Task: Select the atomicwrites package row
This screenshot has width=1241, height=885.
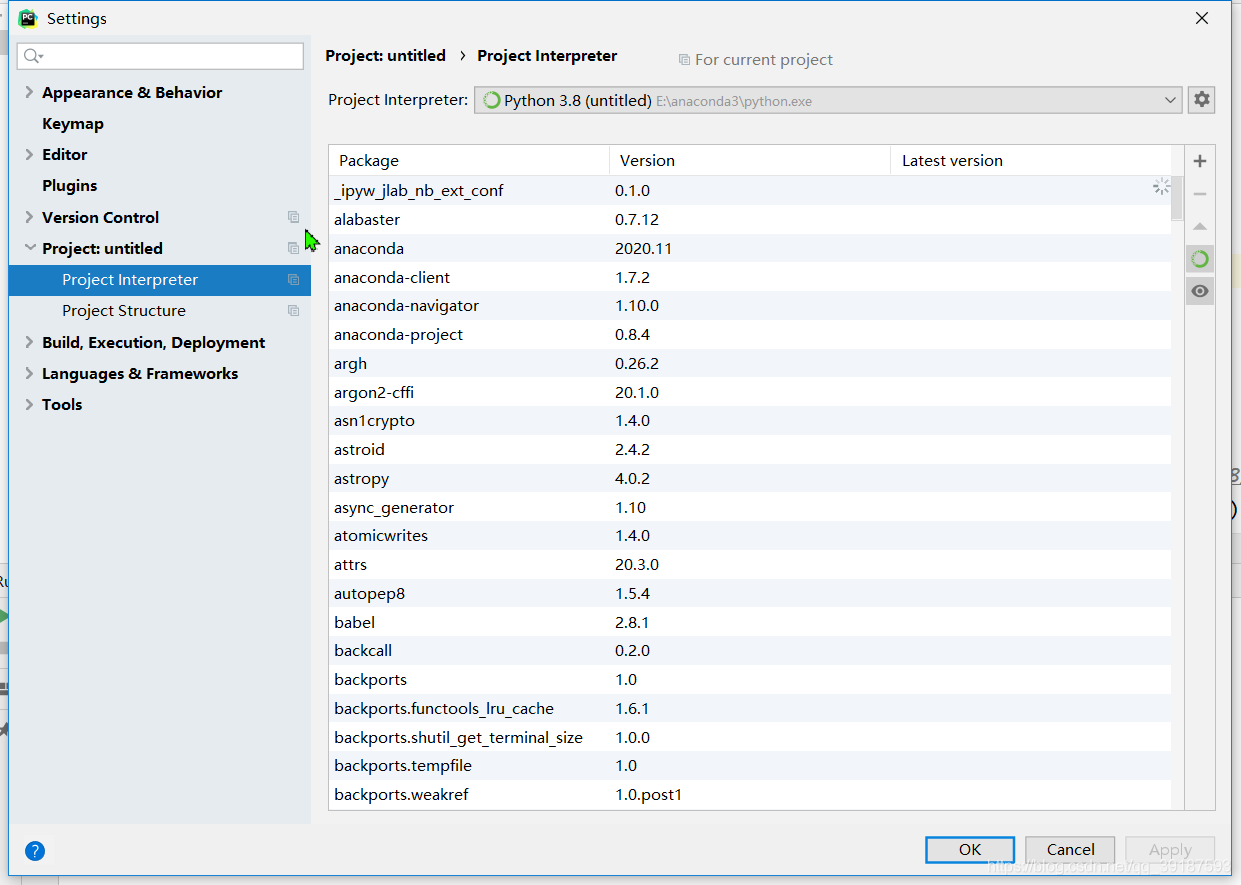Action: click(750, 535)
